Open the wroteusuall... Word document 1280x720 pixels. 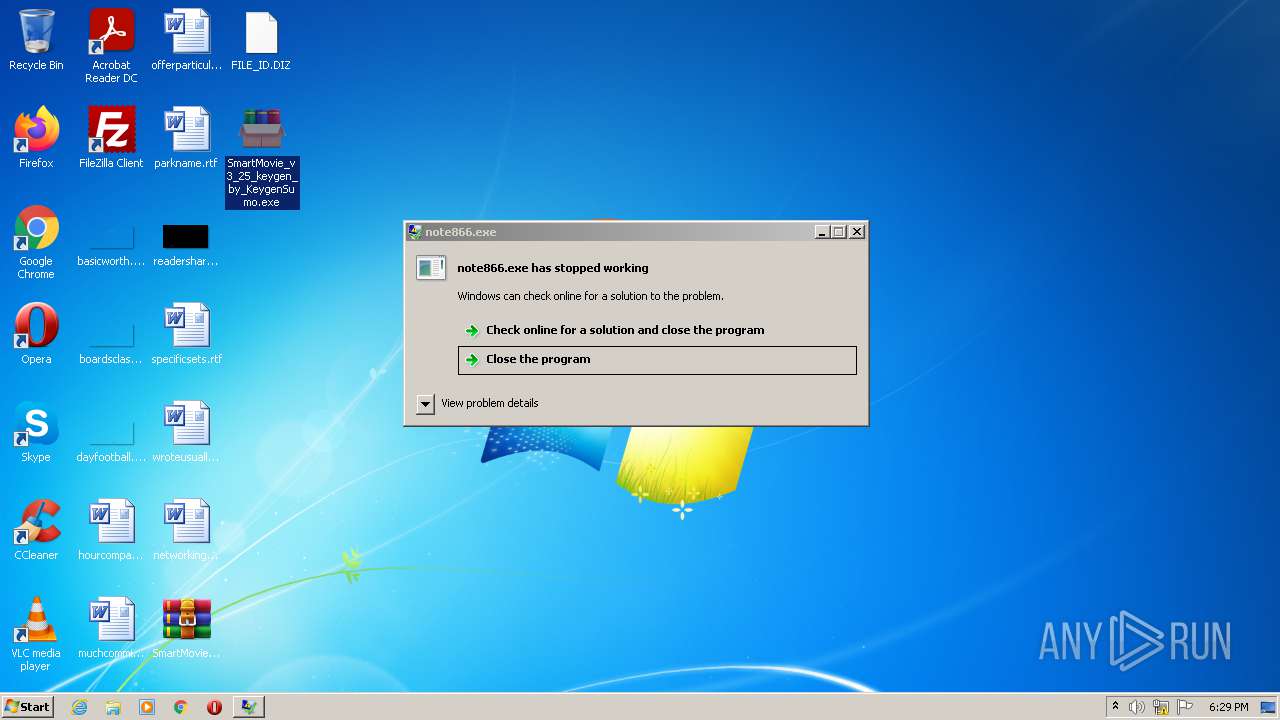(186, 432)
